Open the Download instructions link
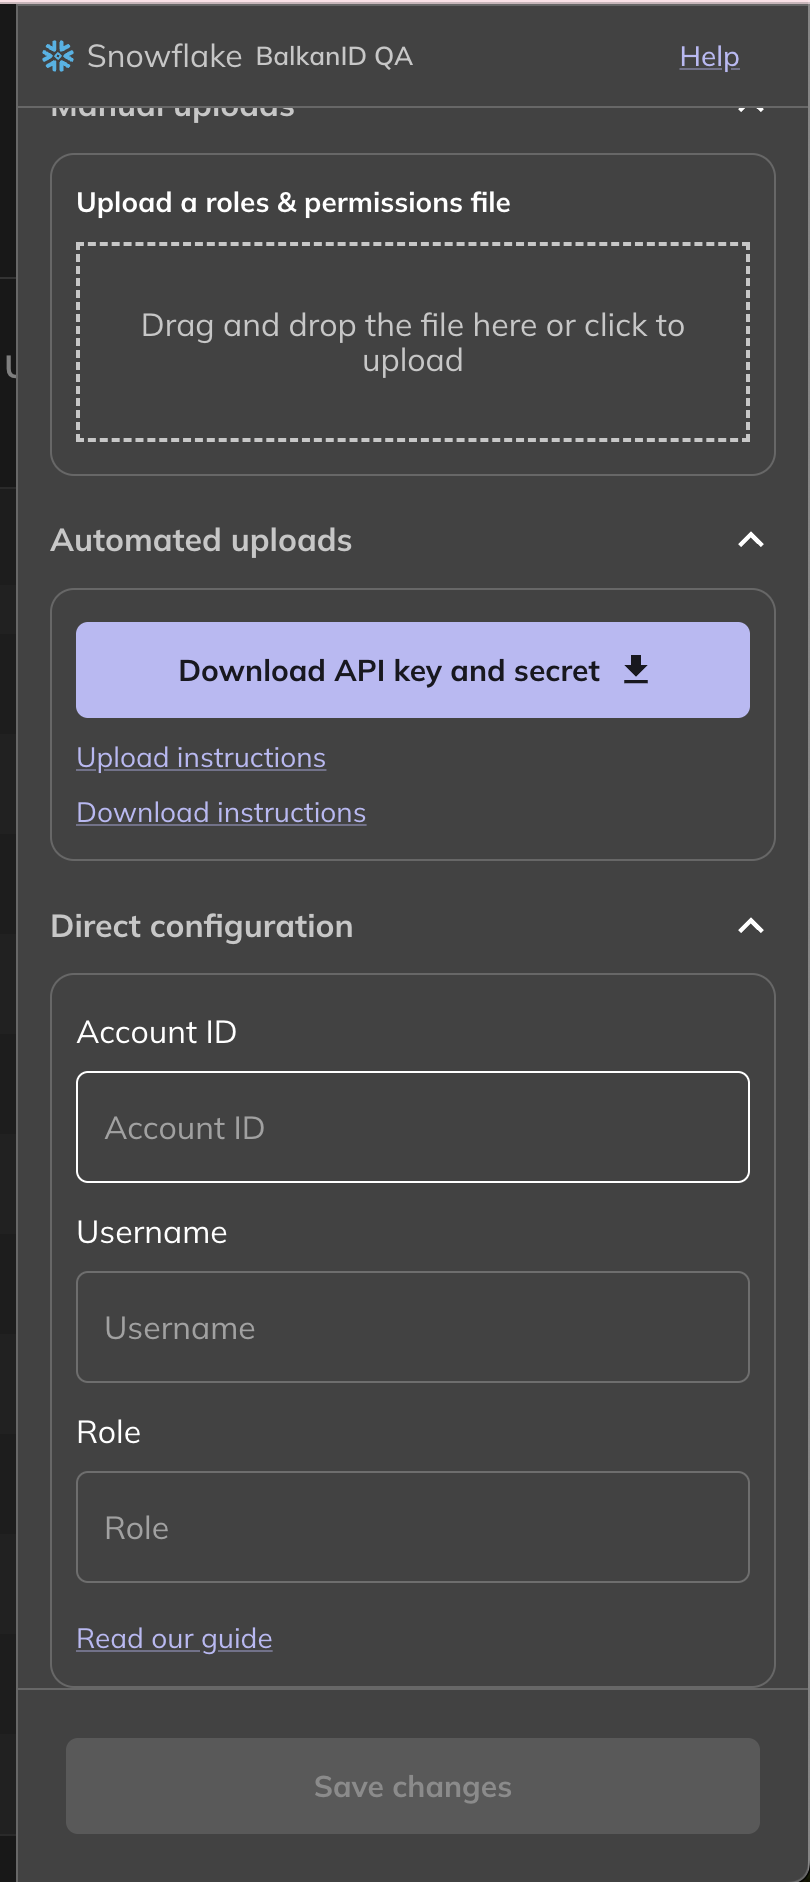This screenshot has width=810, height=1882. pyautogui.click(x=221, y=813)
